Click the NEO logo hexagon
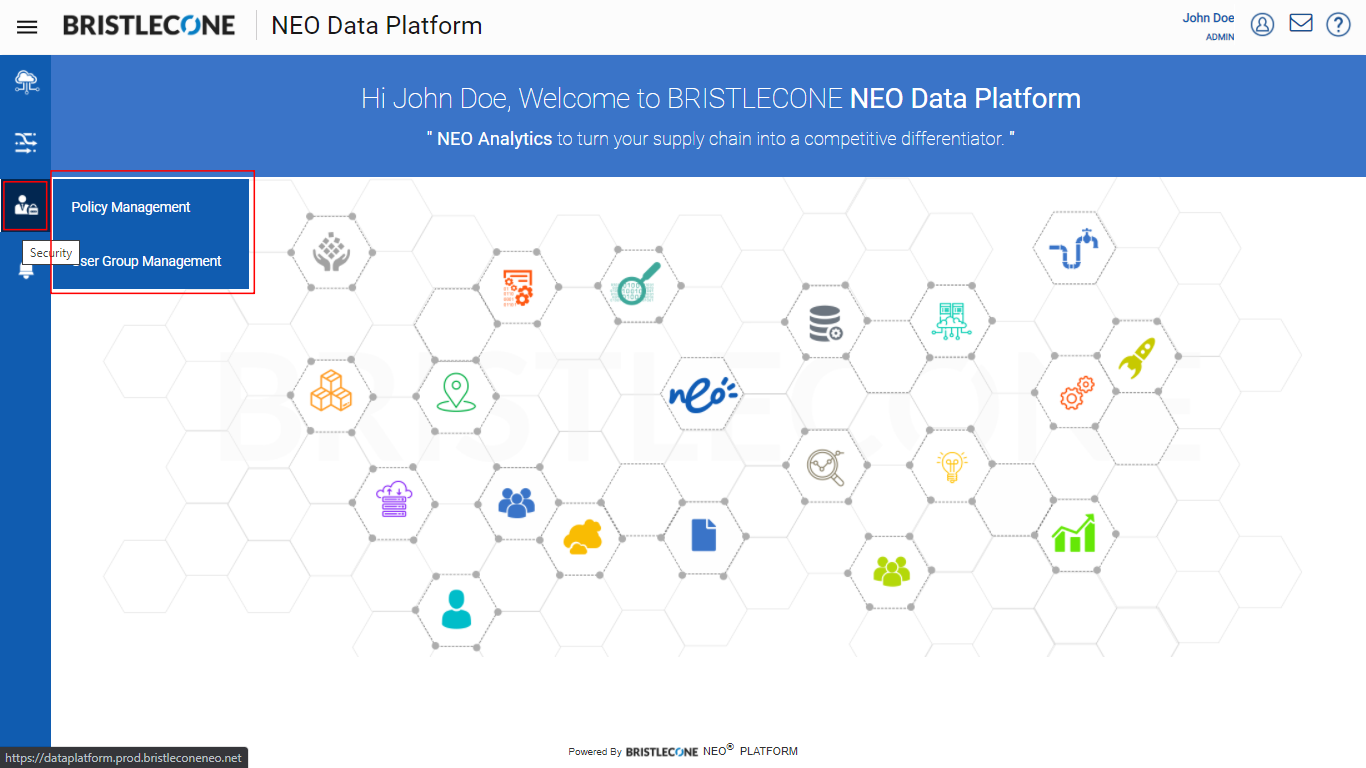Image resolution: width=1366 pixels, height=768 pixels. point(703,393)
